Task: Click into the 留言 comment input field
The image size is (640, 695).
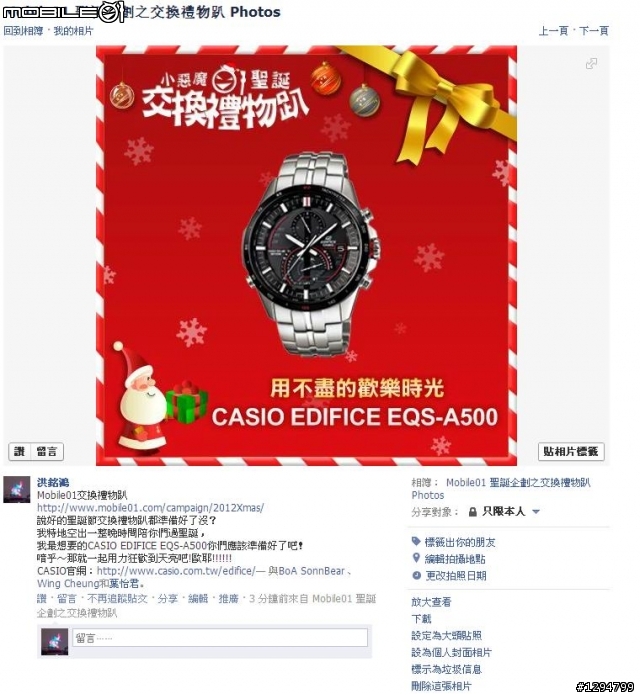Action: (x=220, y=638)
